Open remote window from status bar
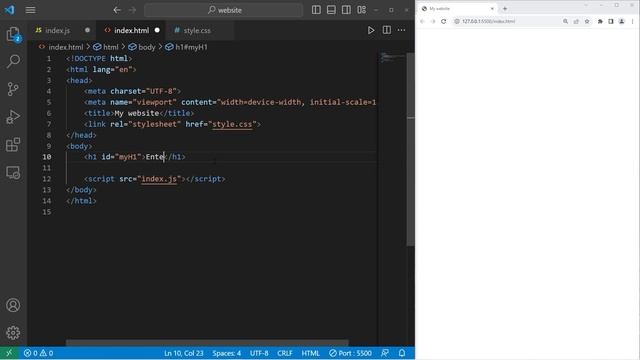The width and height of the screenshot is (640, 360). (9, 353)
